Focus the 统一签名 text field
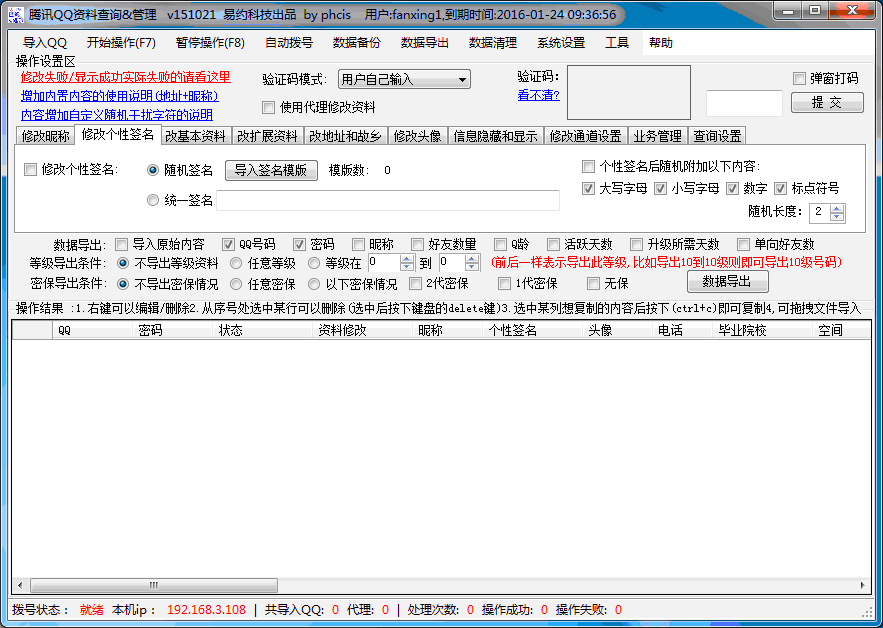 [388, 201]
